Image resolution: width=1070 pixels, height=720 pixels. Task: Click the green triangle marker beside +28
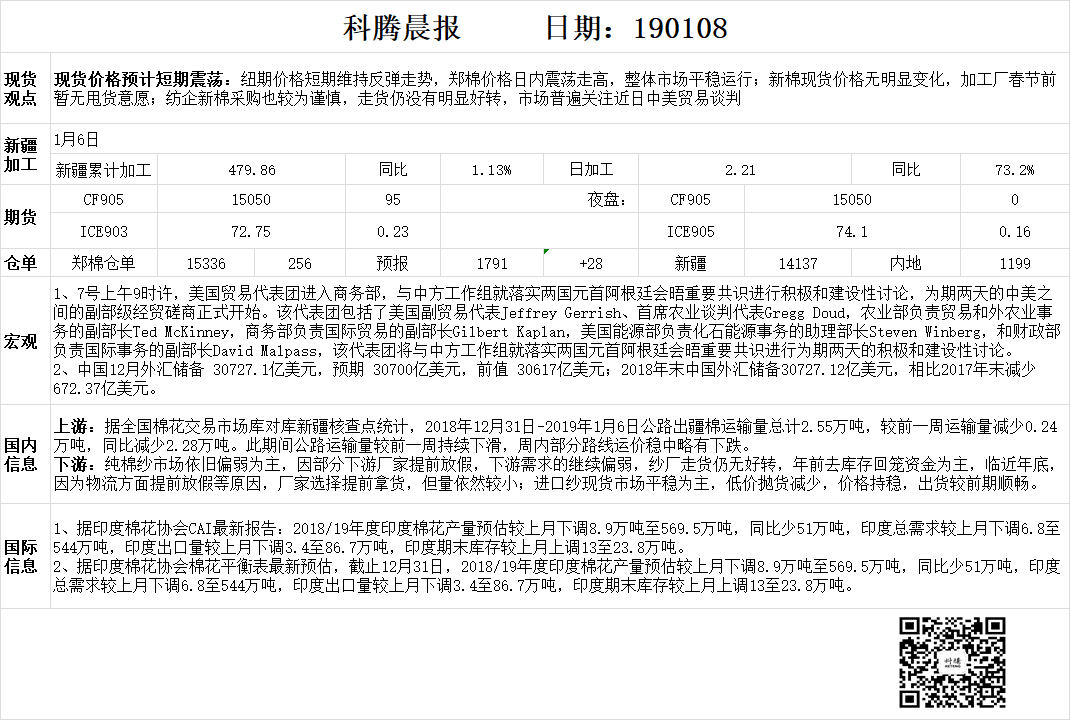[547, 252]
